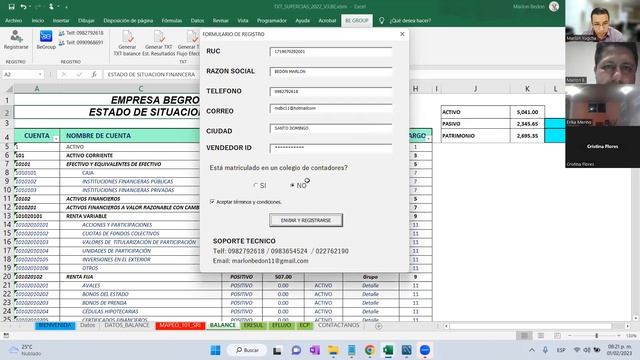Show hidden tray icons chevron

pyautogui.click(x=532, y=350)
